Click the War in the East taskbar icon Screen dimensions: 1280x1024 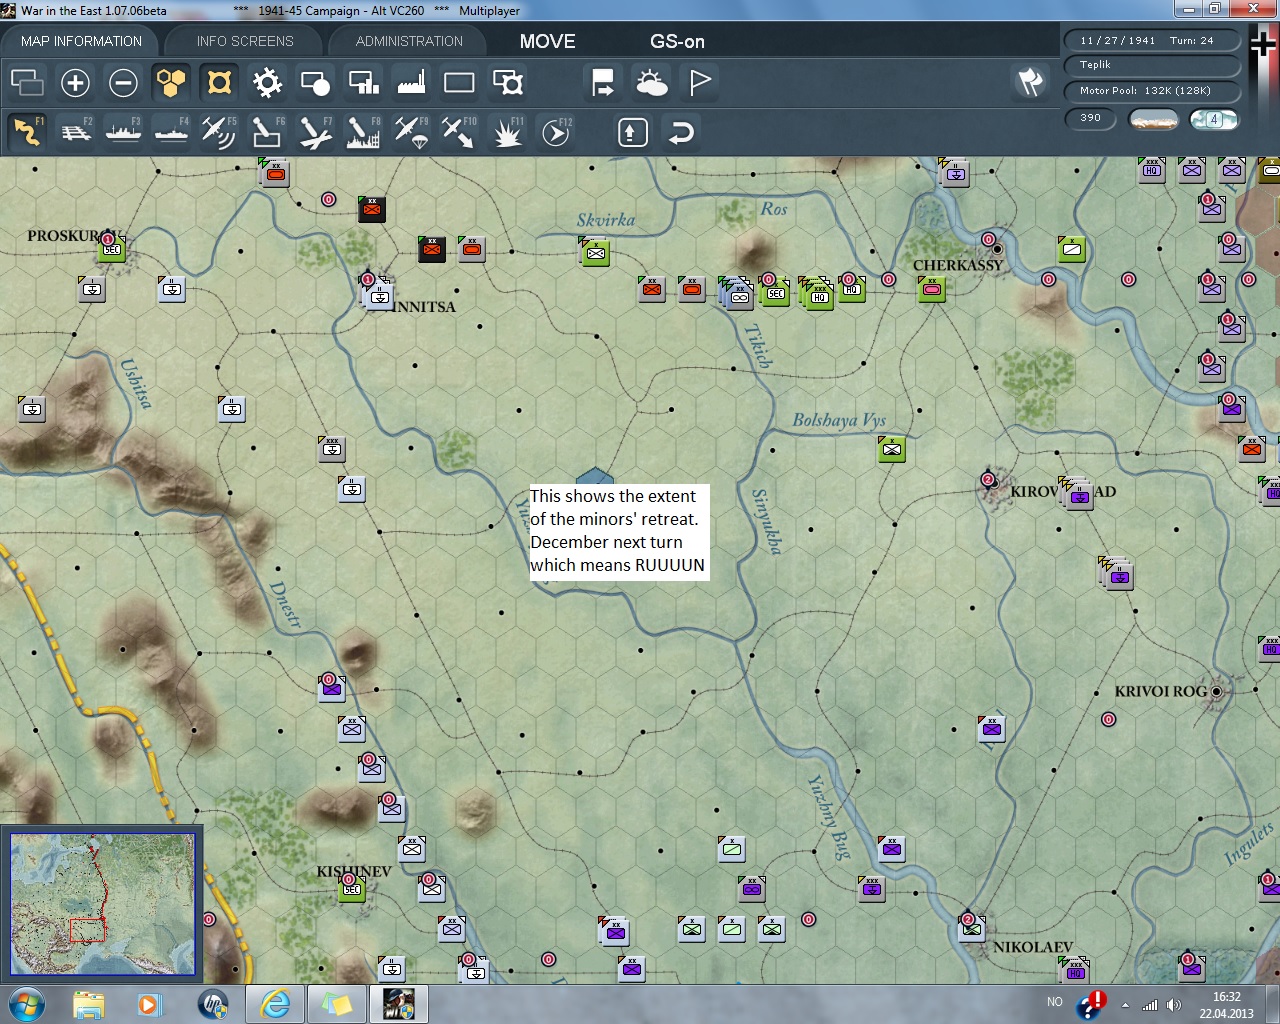(399, 1004)
